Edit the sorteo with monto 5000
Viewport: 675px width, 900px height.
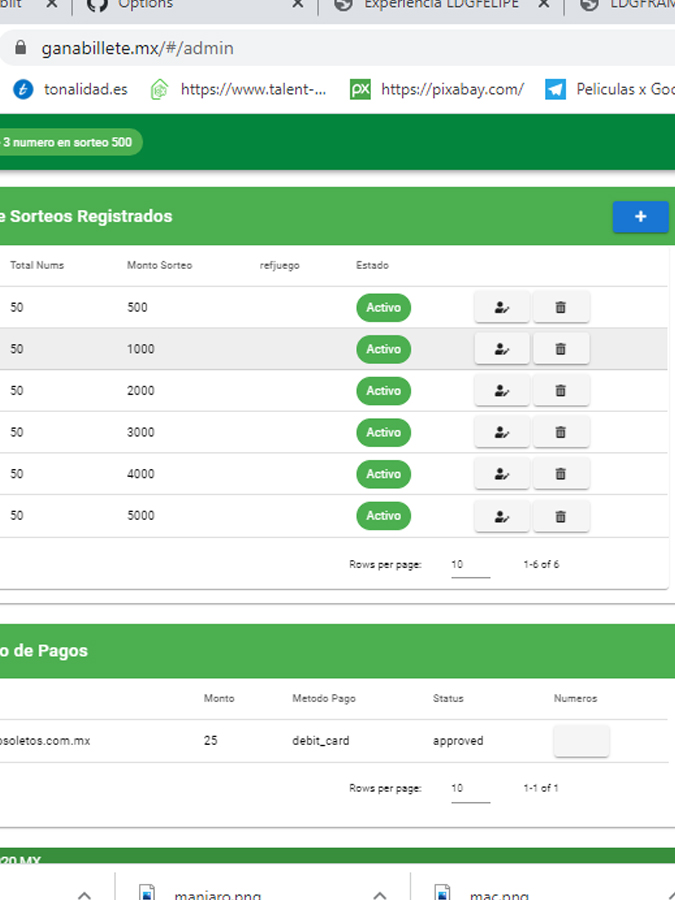pos(501,516)
